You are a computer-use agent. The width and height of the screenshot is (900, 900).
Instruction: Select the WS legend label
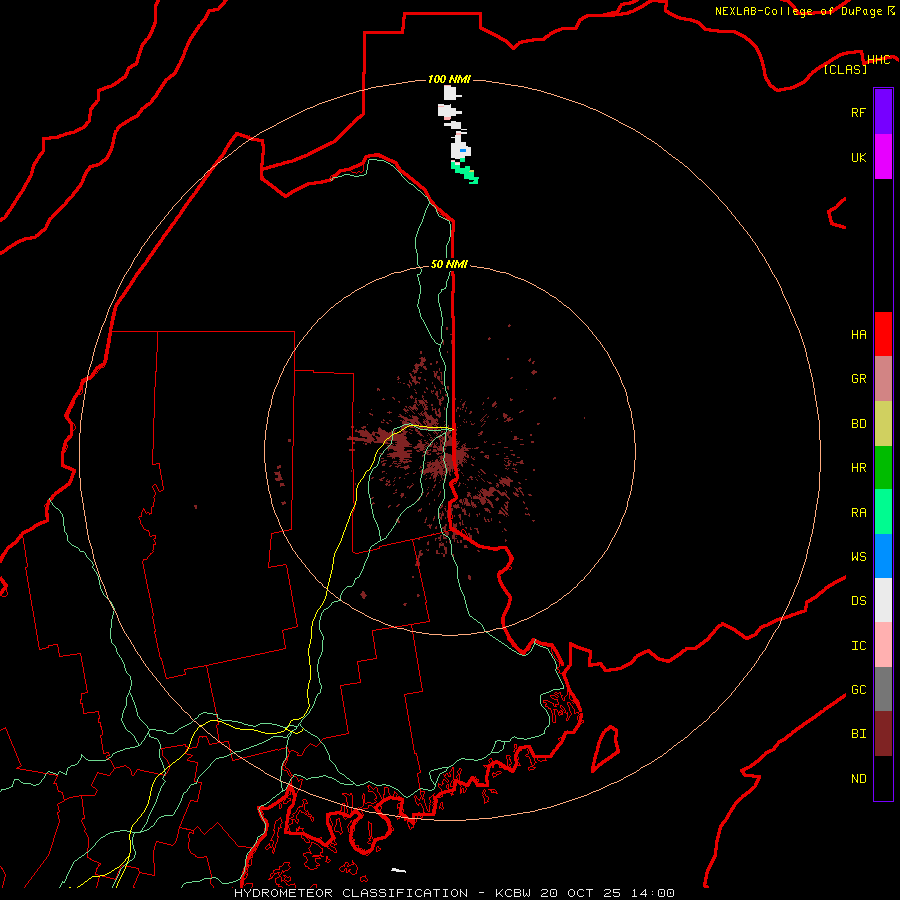(858, 556)
